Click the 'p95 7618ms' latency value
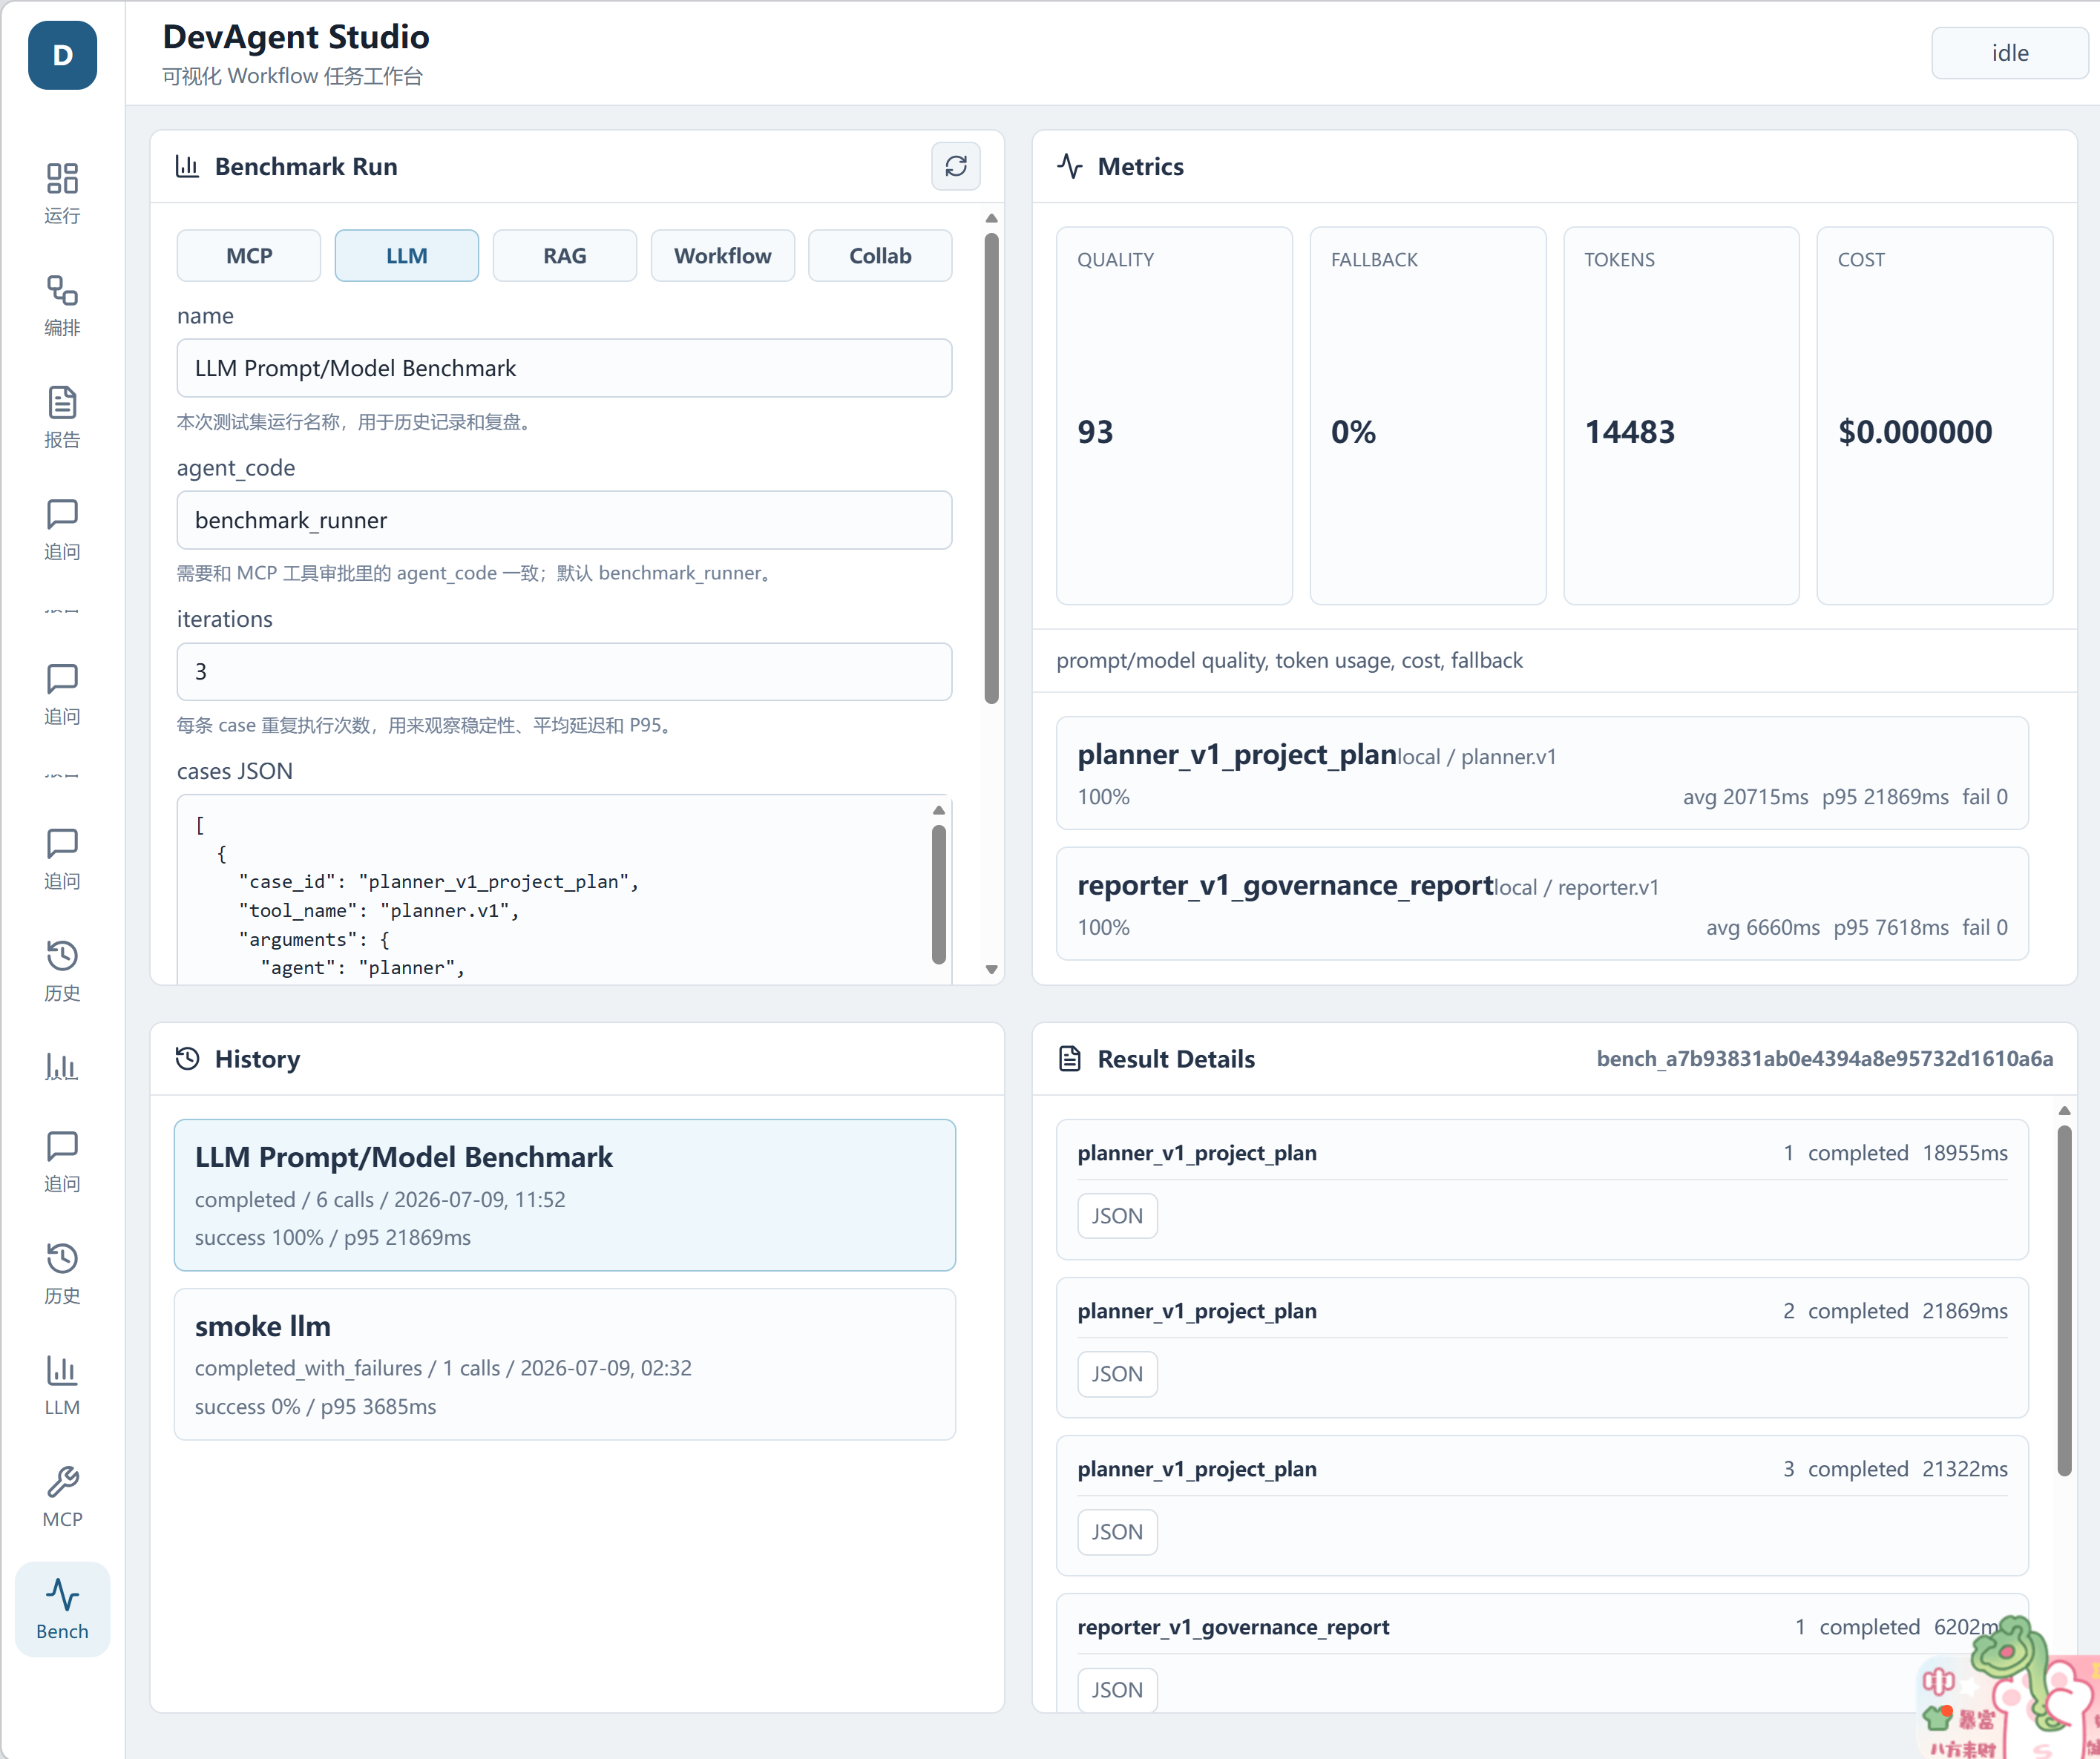 point(1891,927)
